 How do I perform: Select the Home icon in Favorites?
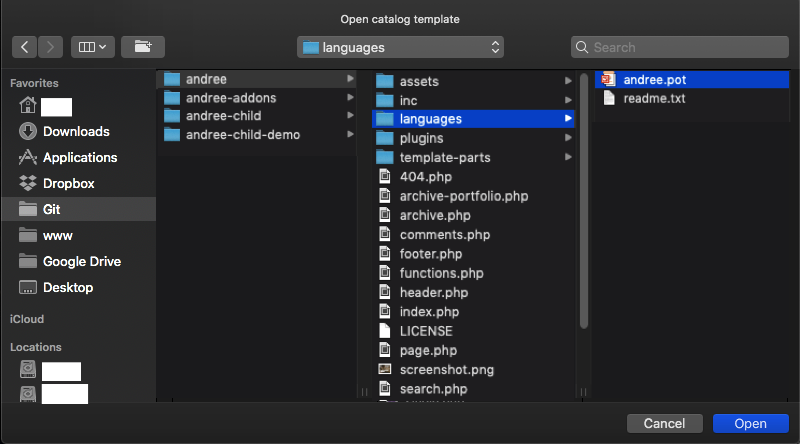pos(28,105)
